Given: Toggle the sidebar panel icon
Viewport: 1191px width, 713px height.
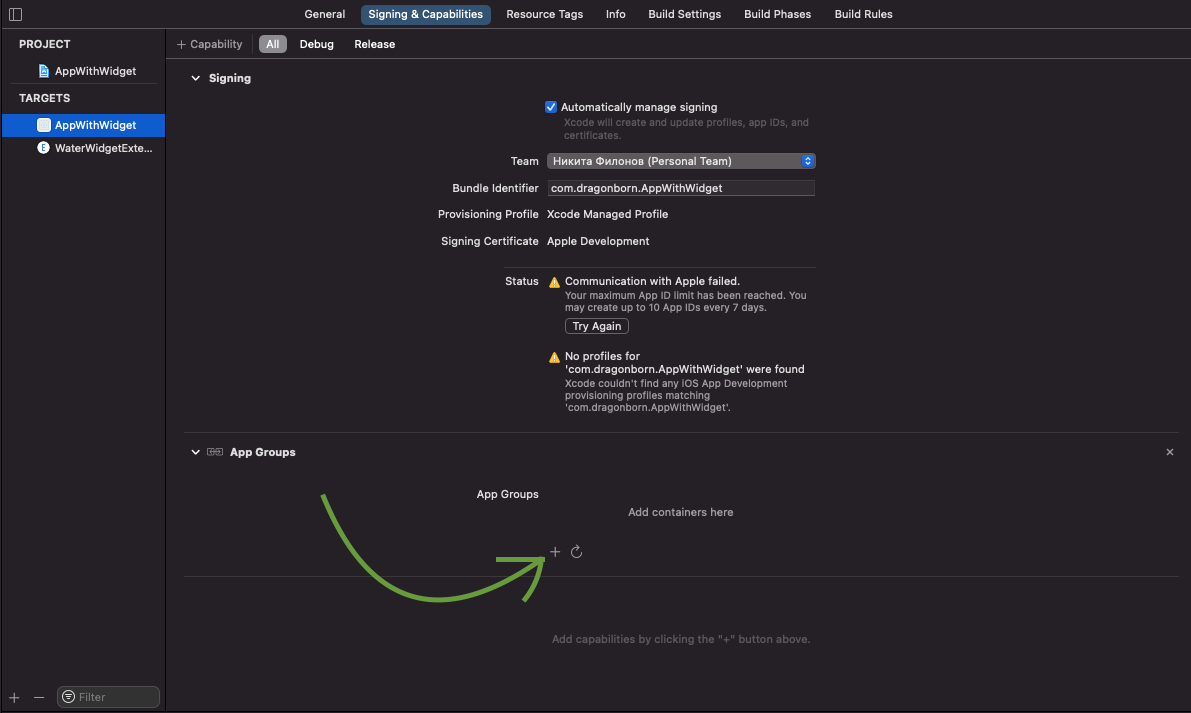Looking at the screenshot, I should (x=15, y=14).
